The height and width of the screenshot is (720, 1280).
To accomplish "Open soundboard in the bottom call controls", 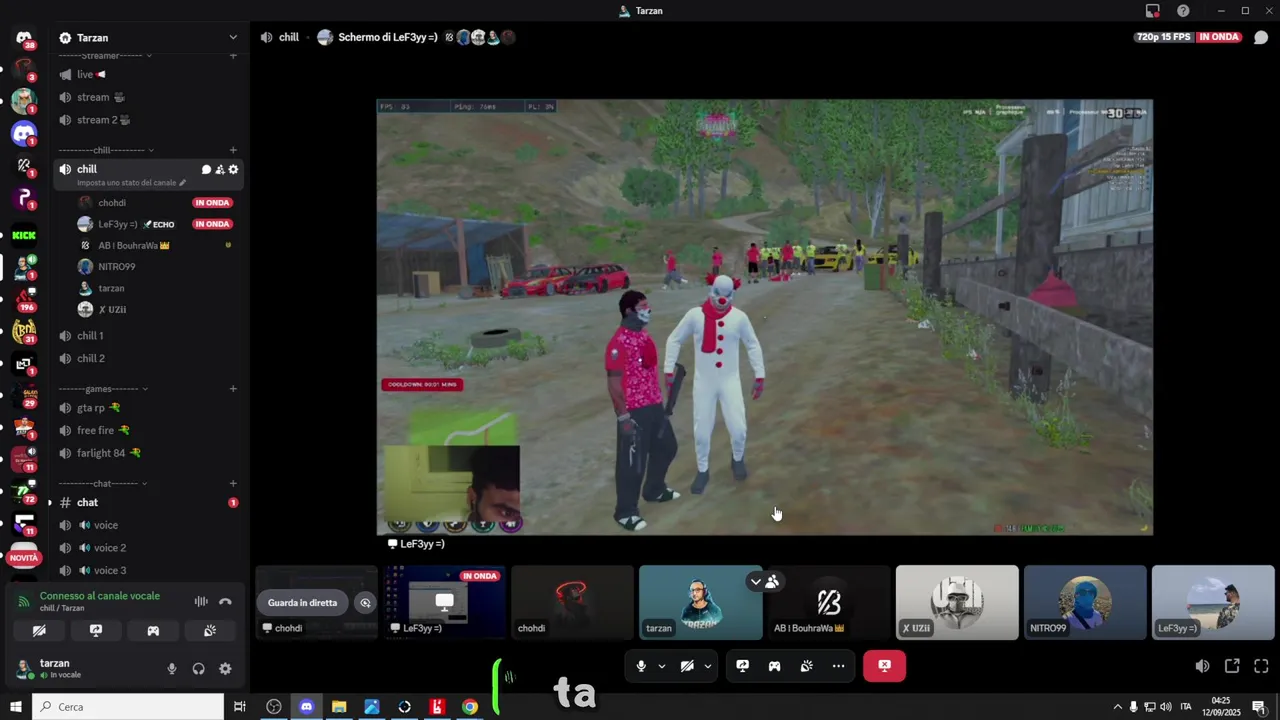I will [x=806, y=666].
